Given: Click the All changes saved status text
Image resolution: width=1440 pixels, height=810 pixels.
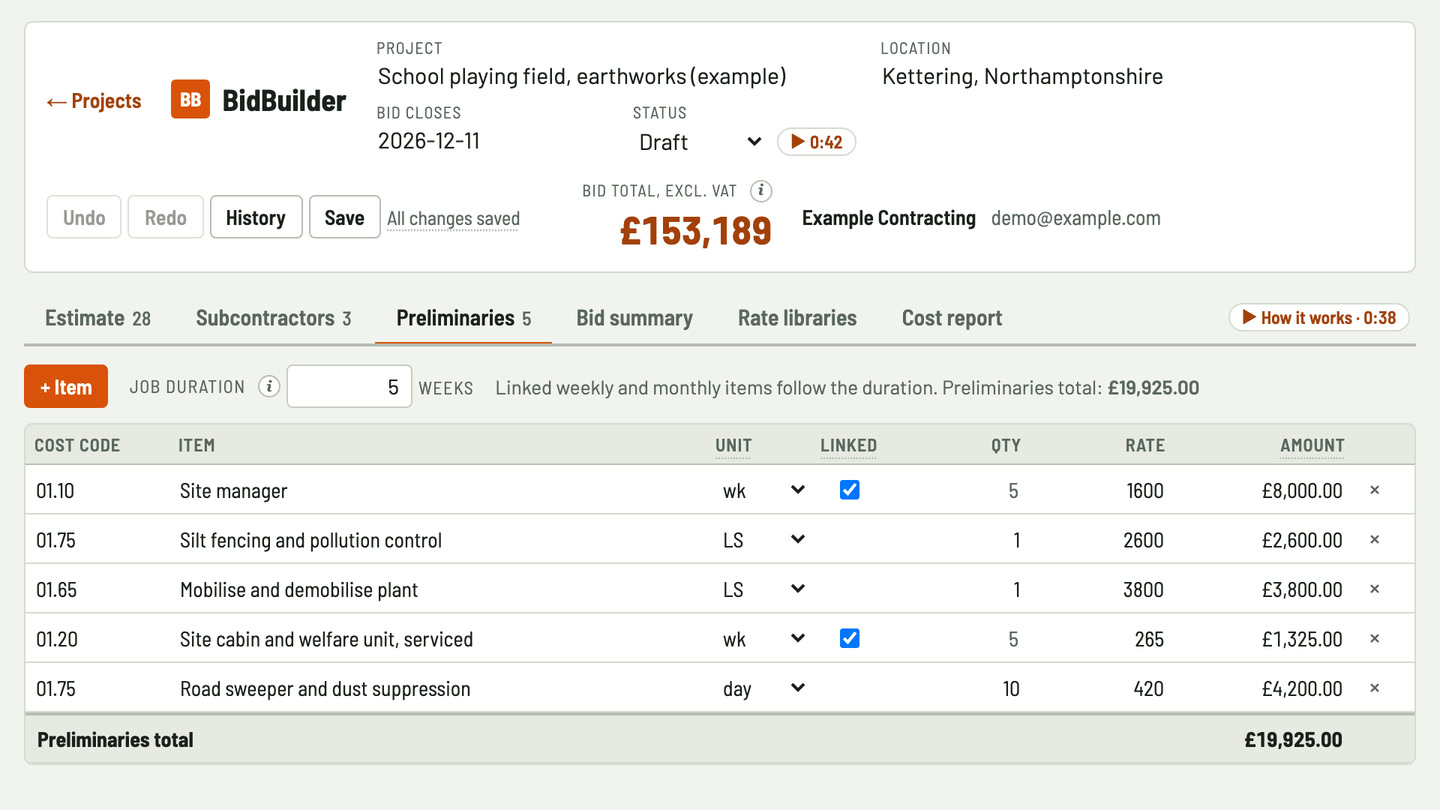Looking at the screenshot, I should (x=453, y=218).
